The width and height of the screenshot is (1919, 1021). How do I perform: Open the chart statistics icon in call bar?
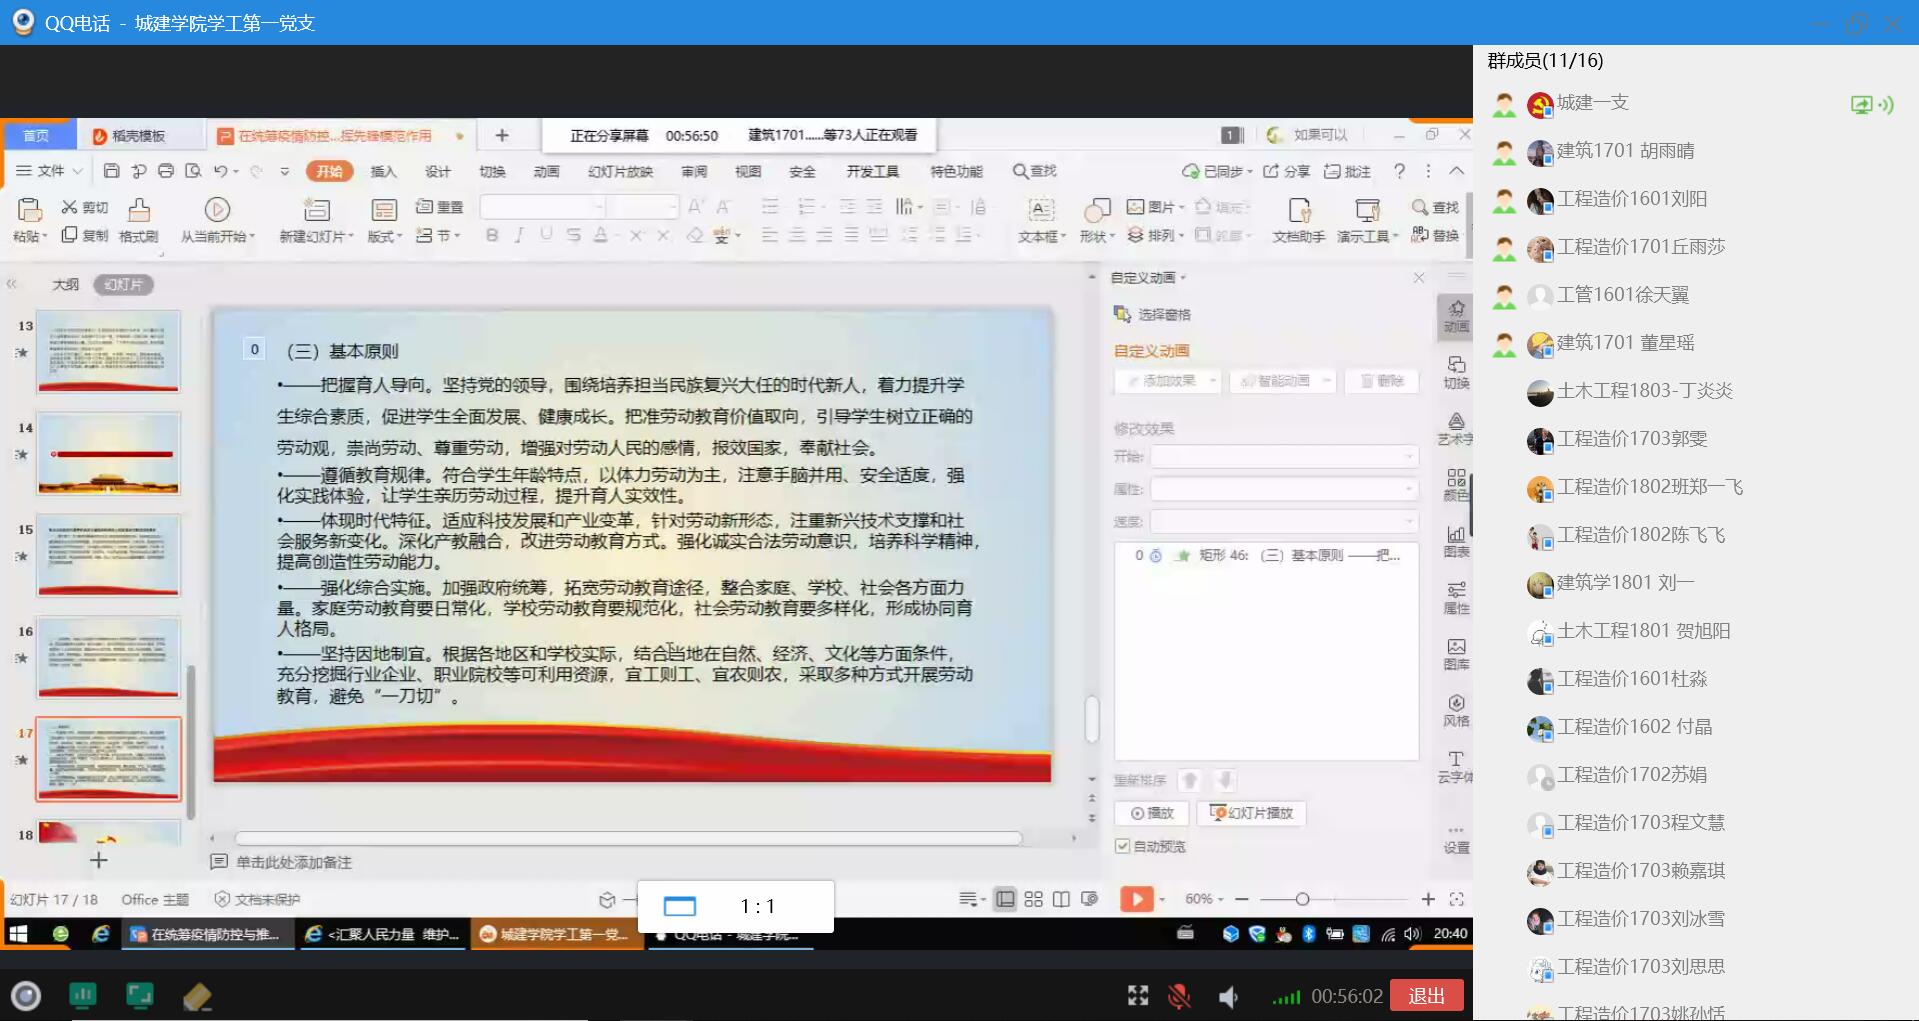point(82,995)
